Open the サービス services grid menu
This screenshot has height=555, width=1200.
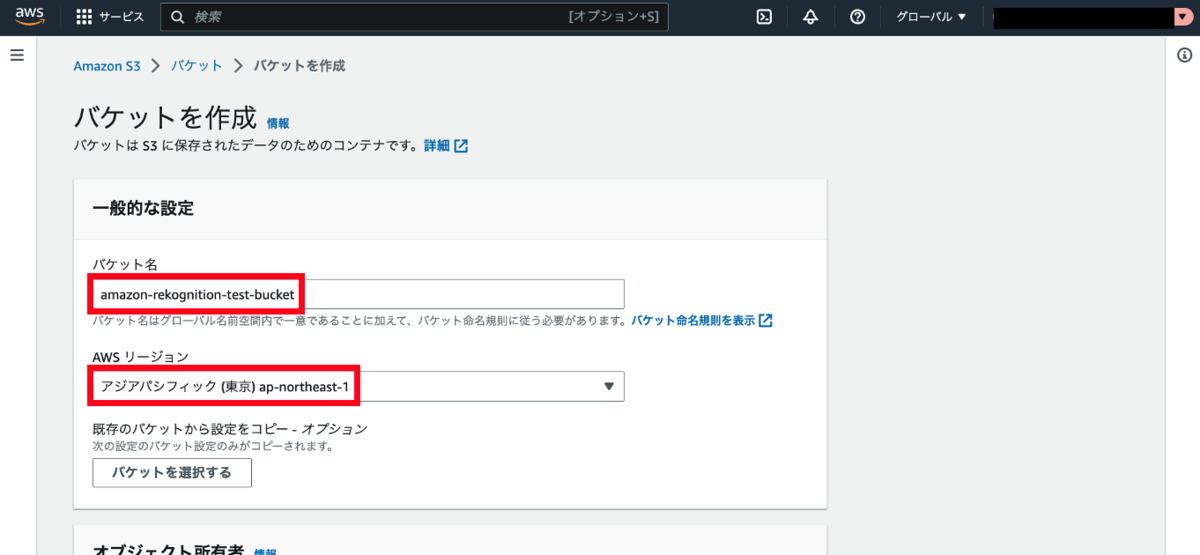coord(110,17)
